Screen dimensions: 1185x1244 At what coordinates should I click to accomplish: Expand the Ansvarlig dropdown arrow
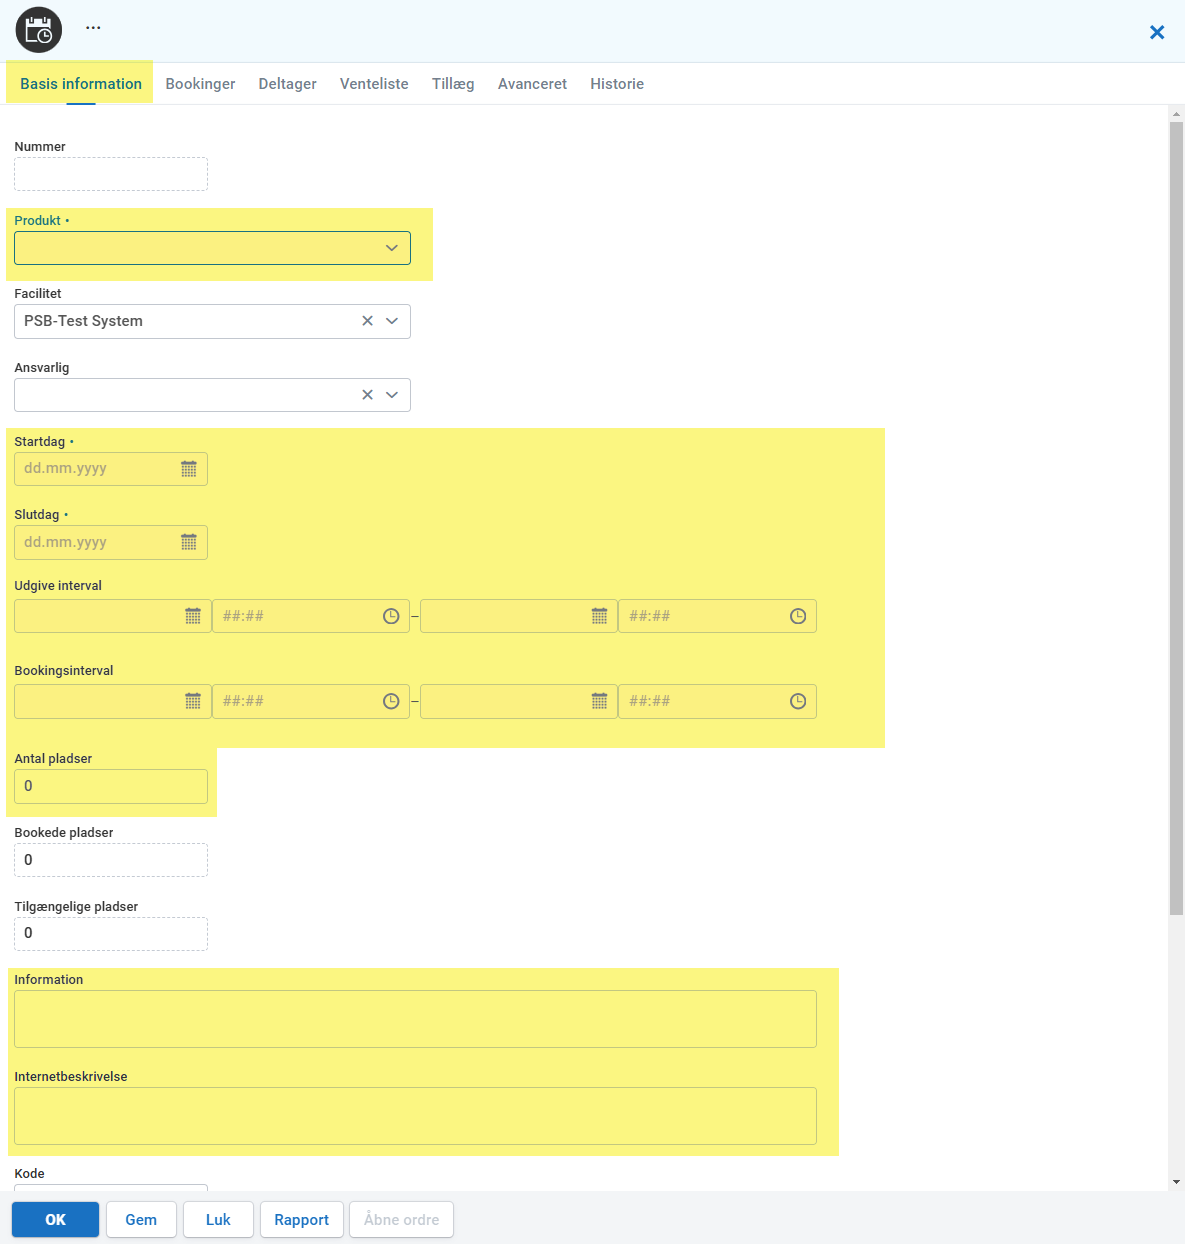[x=392, y=395]
